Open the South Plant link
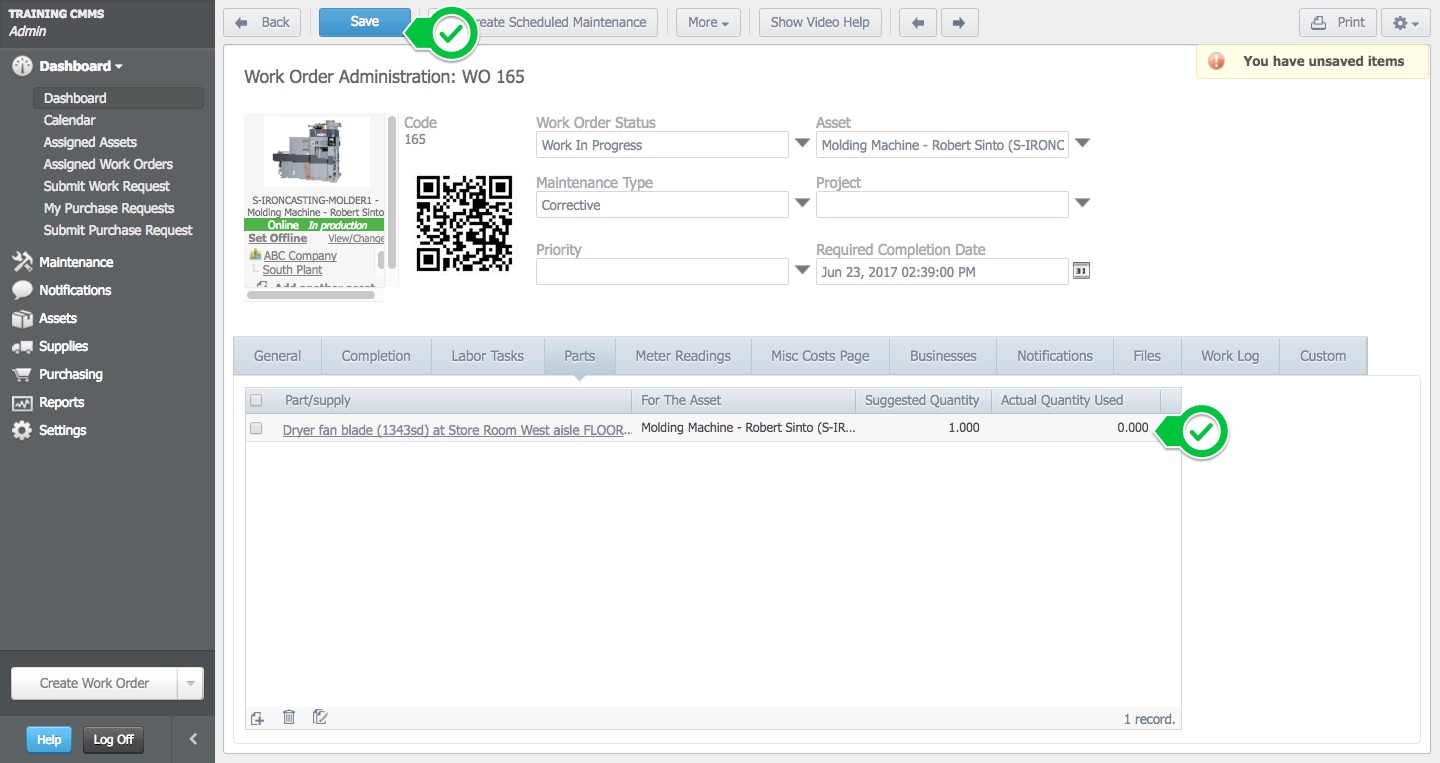 [x=292, y=270]
